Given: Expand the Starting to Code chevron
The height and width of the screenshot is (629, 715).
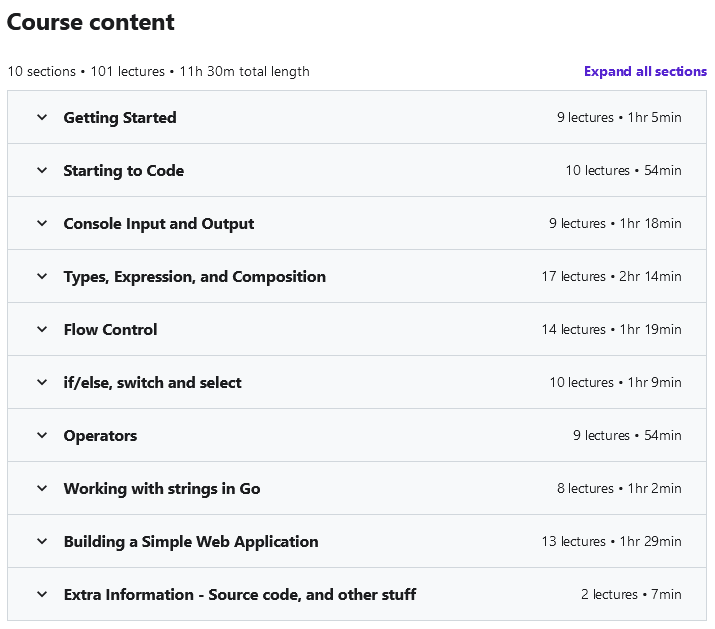Looking at the screenshot, I should tap(42, 170).
